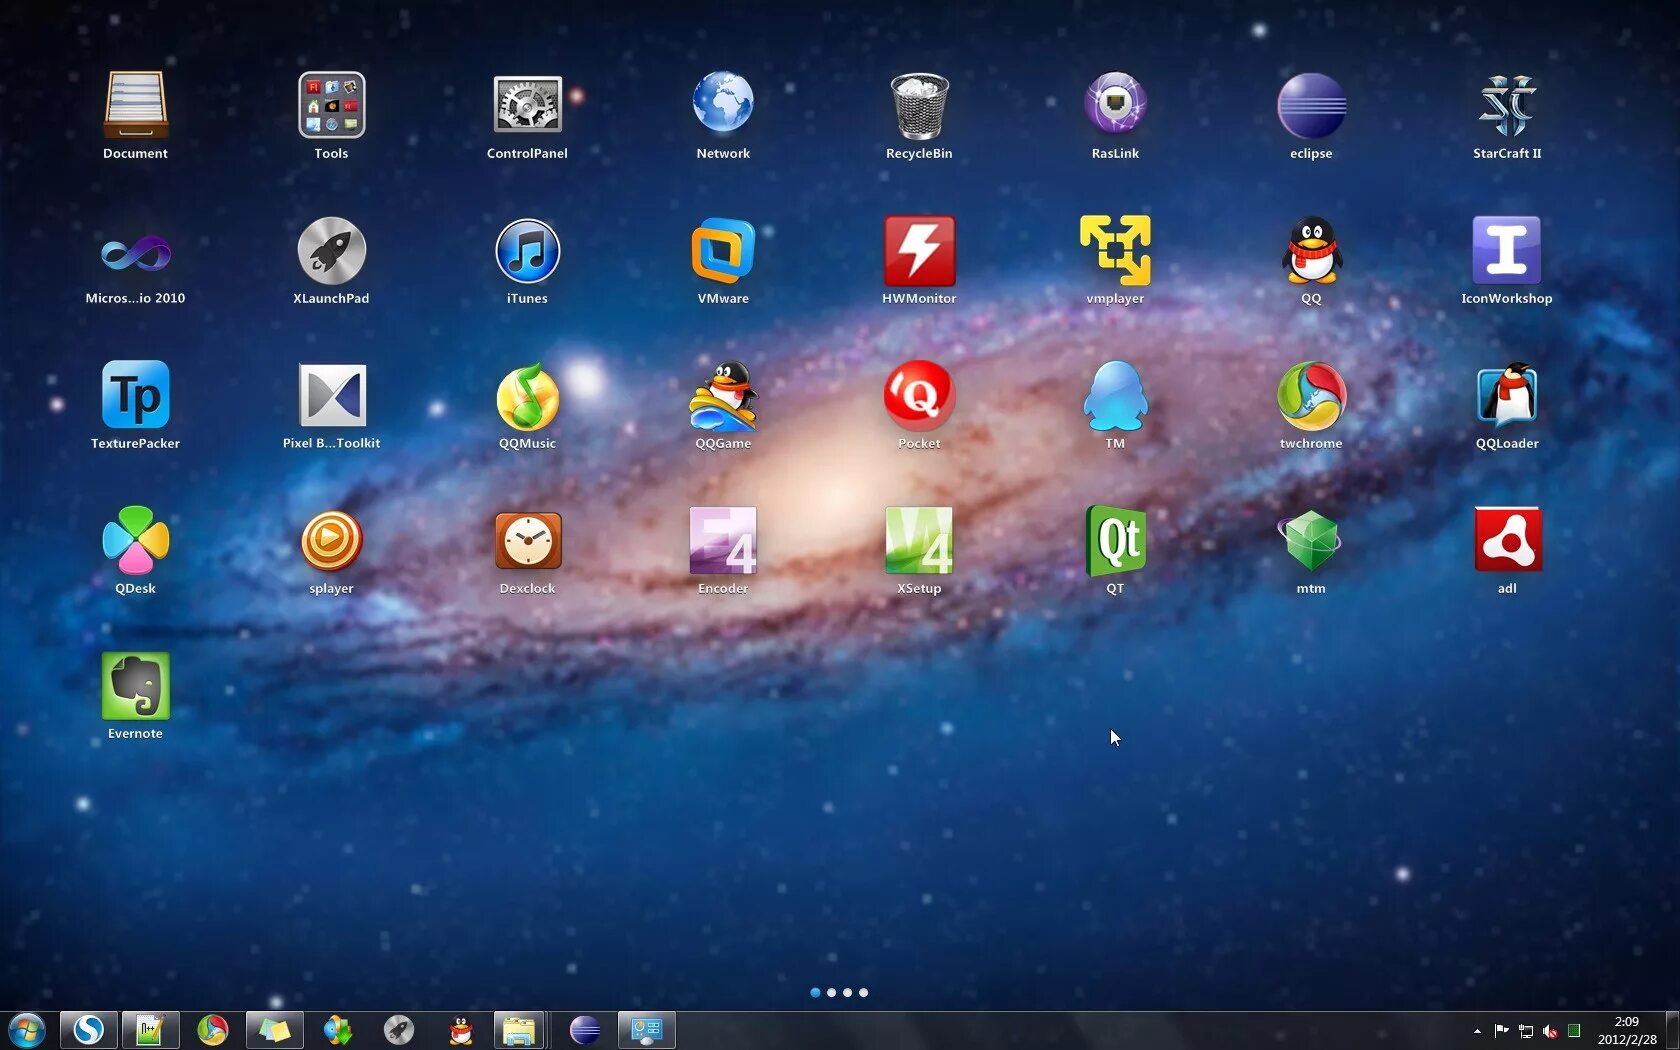Click muted volume tray icon
Screen dimensions: 1680x1050
click(1550, 1031)
